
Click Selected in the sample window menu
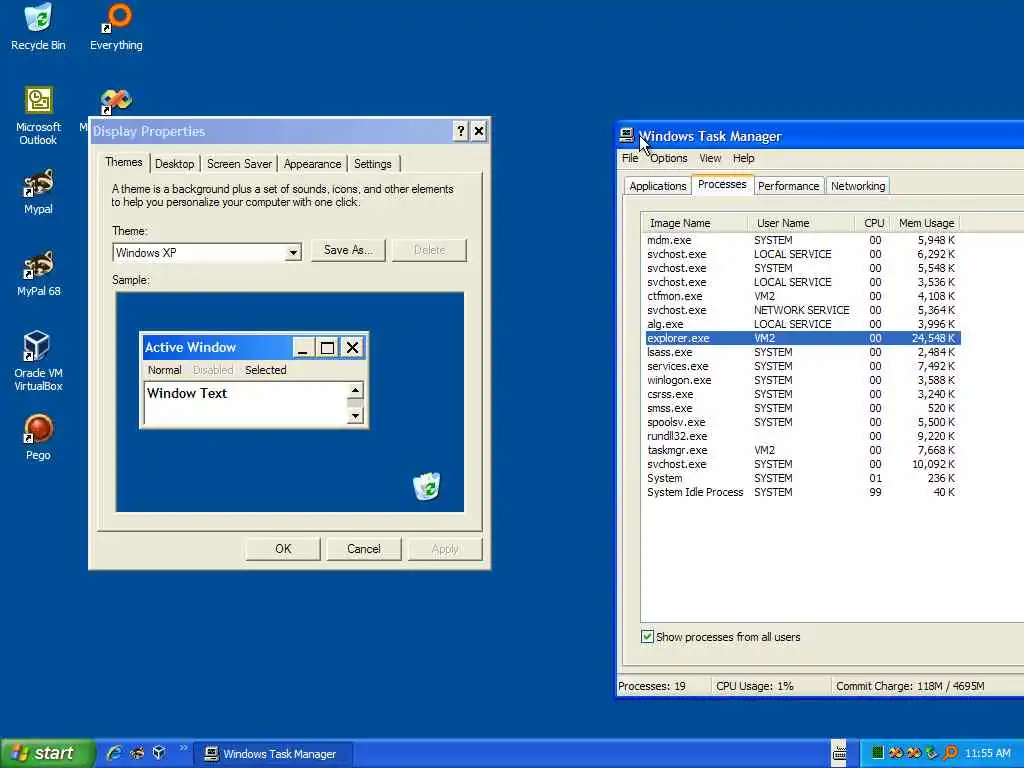point(265,370)
